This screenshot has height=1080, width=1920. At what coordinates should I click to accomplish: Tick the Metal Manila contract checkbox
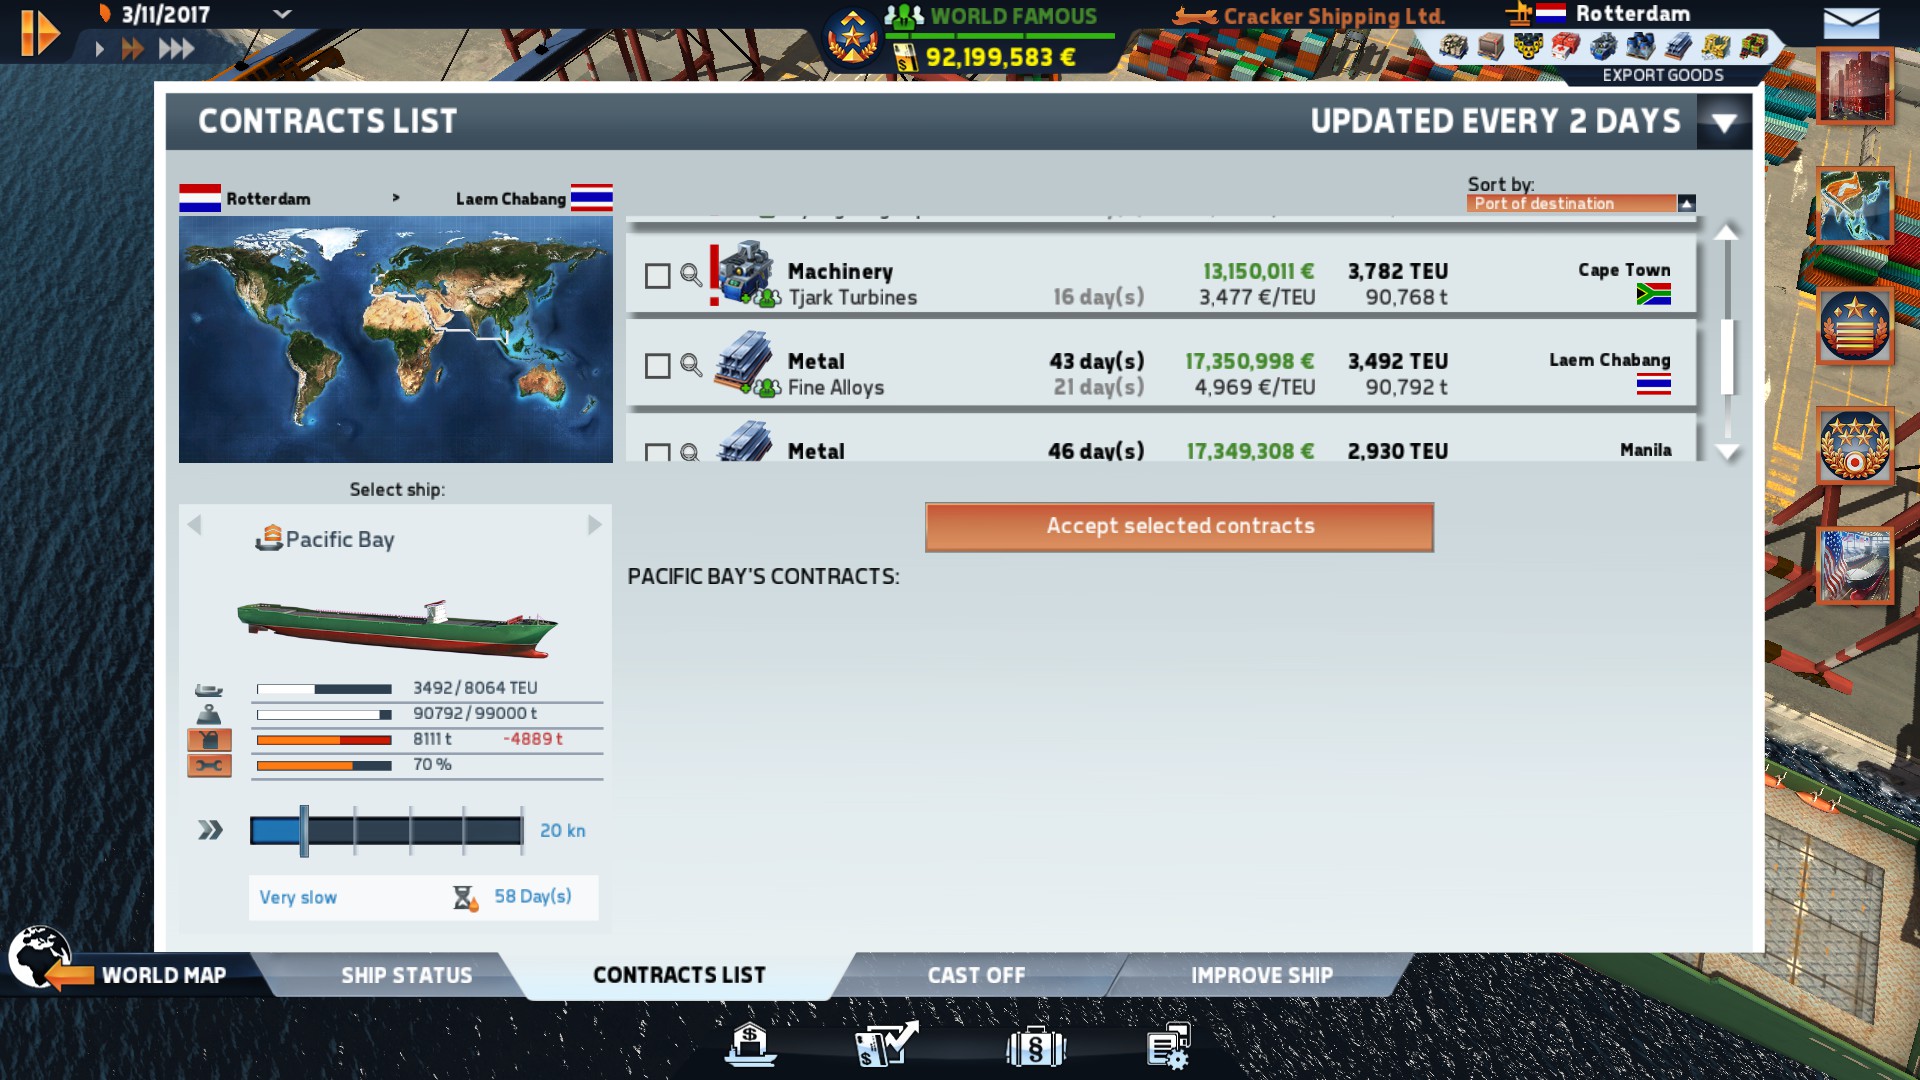click(657, 452)
